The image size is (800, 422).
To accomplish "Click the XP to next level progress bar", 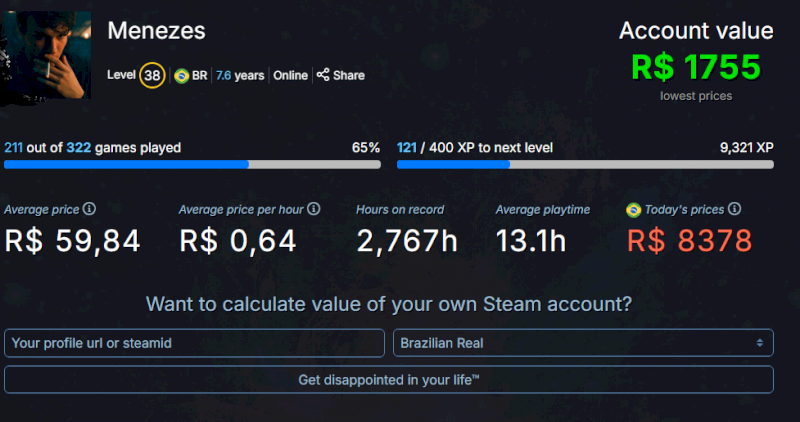I will (x=585, y=164).
